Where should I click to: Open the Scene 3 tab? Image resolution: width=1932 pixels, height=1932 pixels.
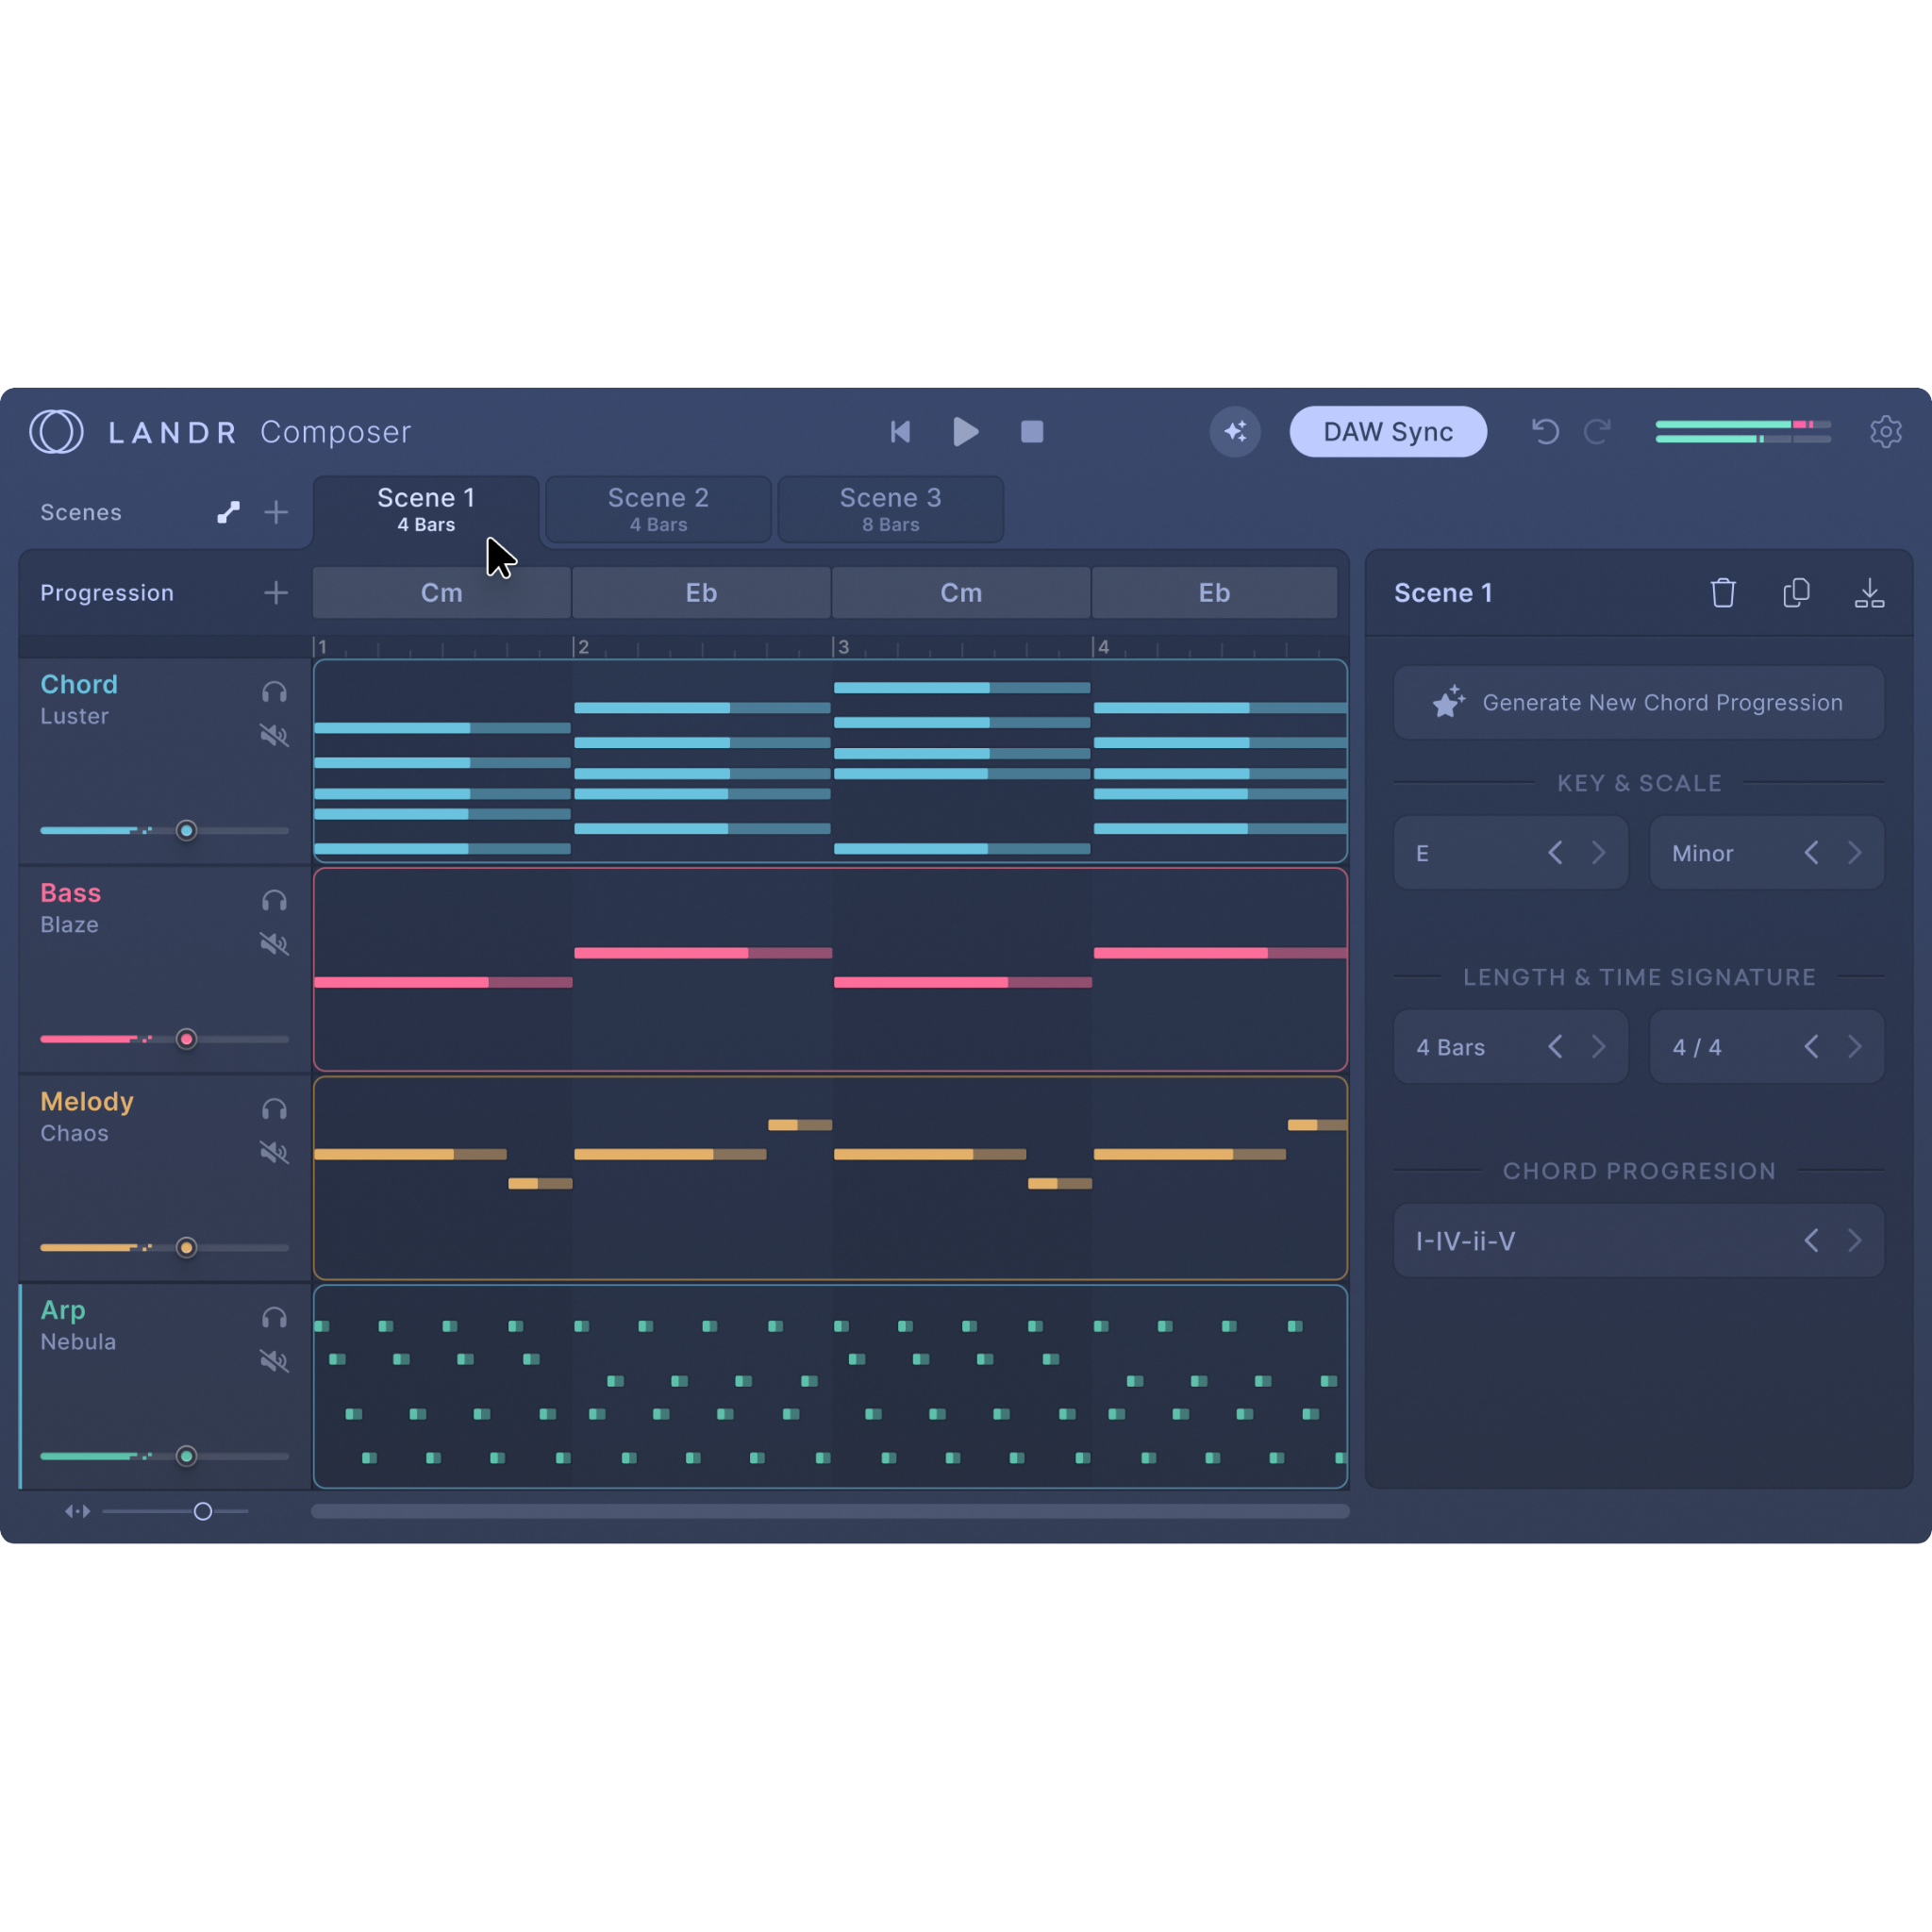890,509
